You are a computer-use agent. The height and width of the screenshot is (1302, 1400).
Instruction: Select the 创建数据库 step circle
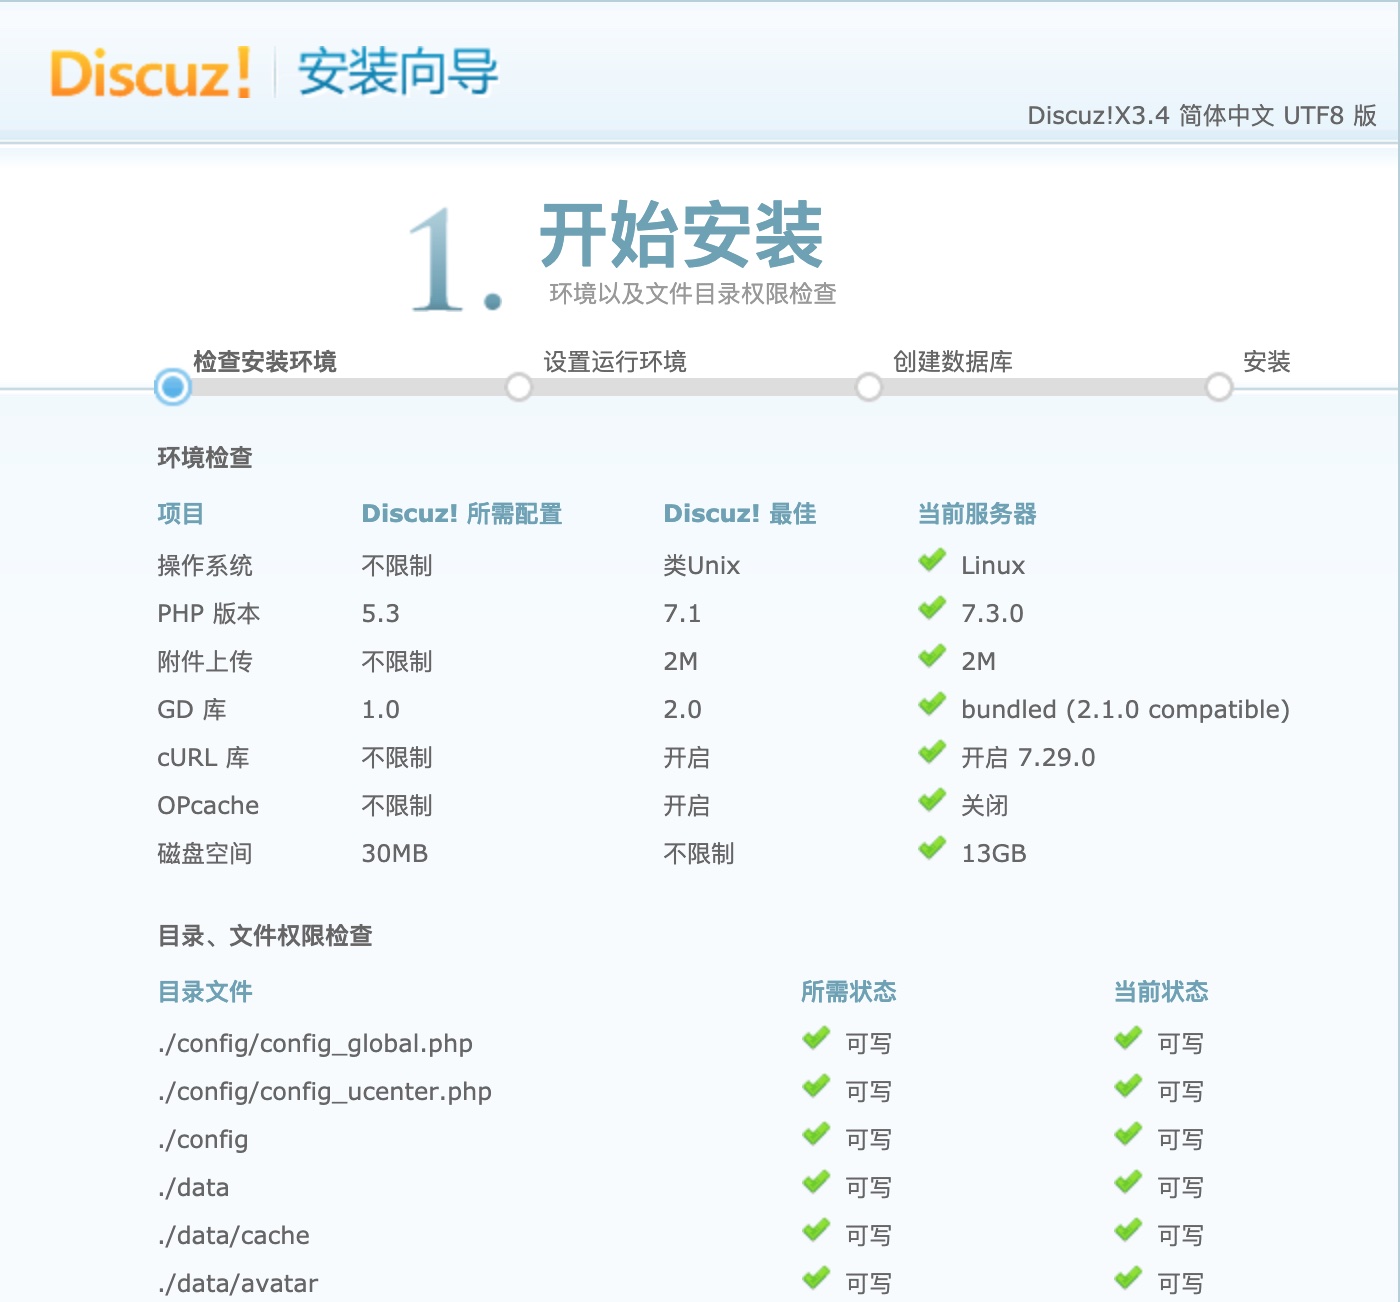point(869,387)
